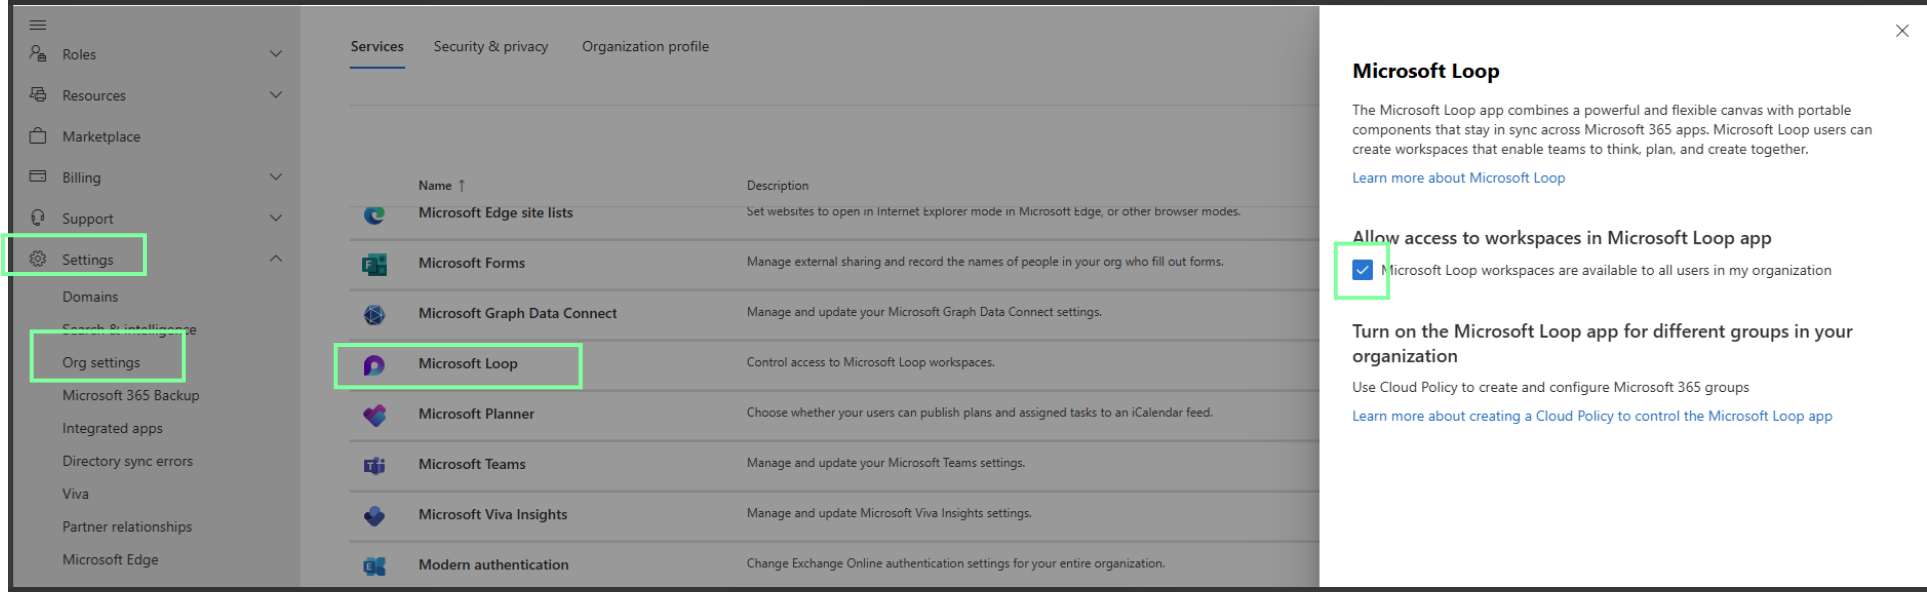Image resolution: width=1927 pixels, height=592 pixels.
Task: Open the Microsoft Planner service
Action: [476, 414]
